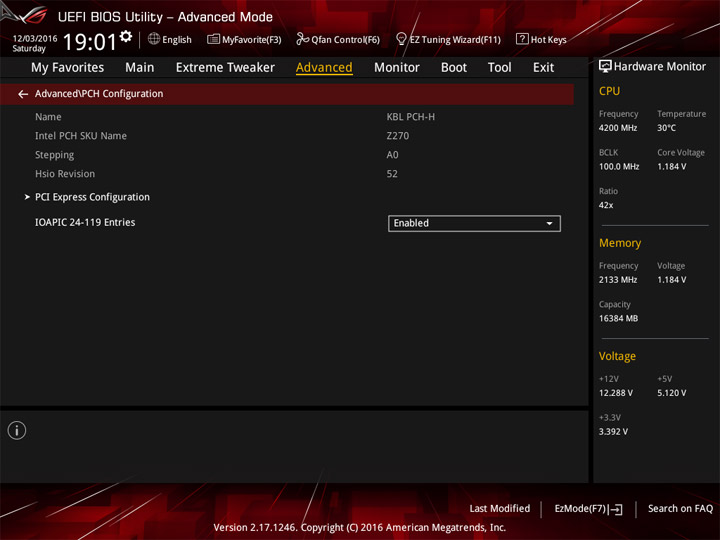Click the settings gear next to the clock

pos(126,36)
